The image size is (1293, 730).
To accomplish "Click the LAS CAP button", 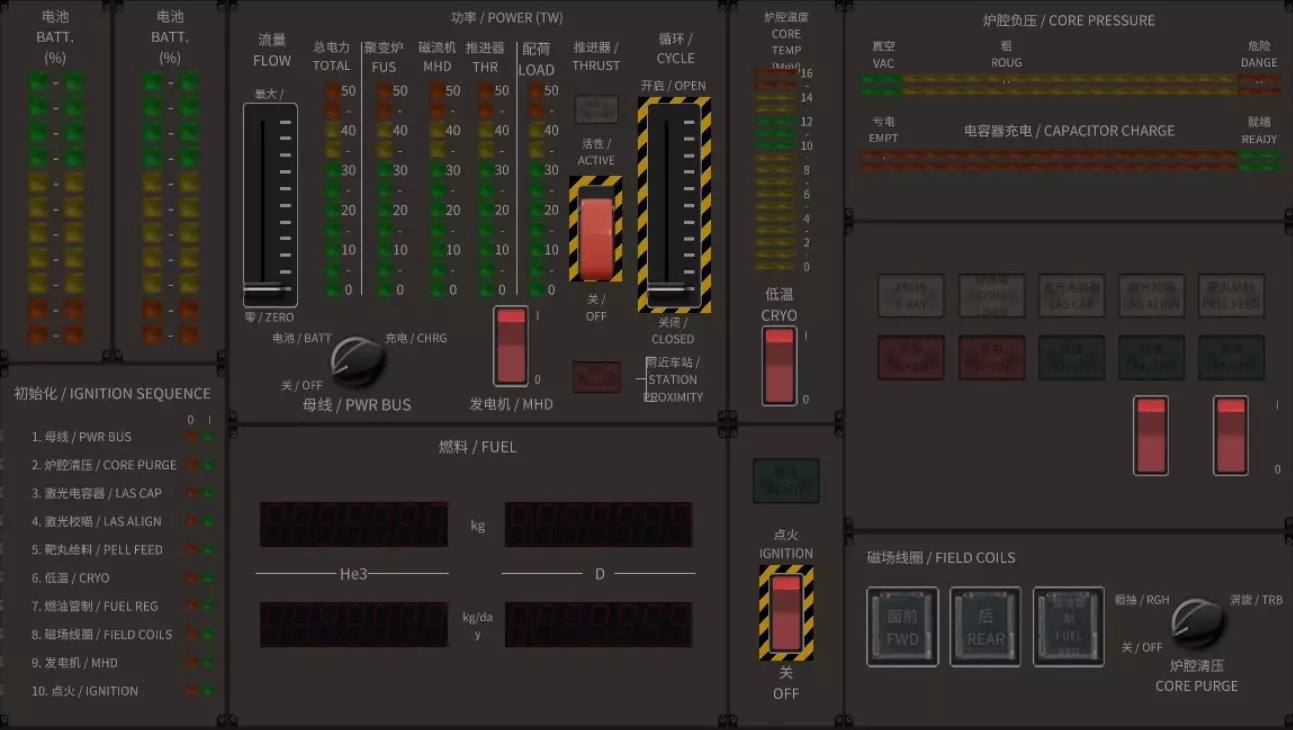I will 1072,296.
